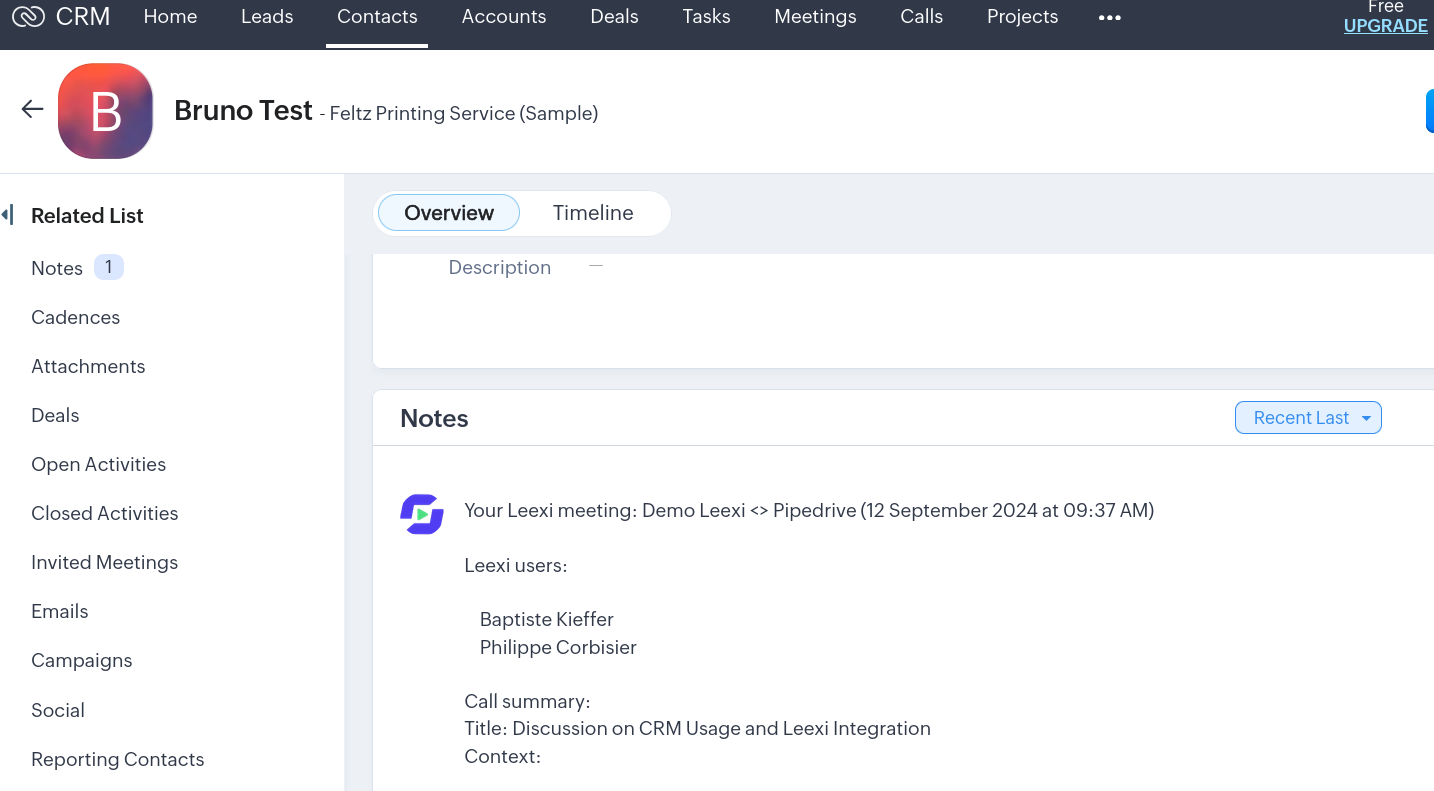
Task: Open the Leads module
Action: click(x=267, y=17)
